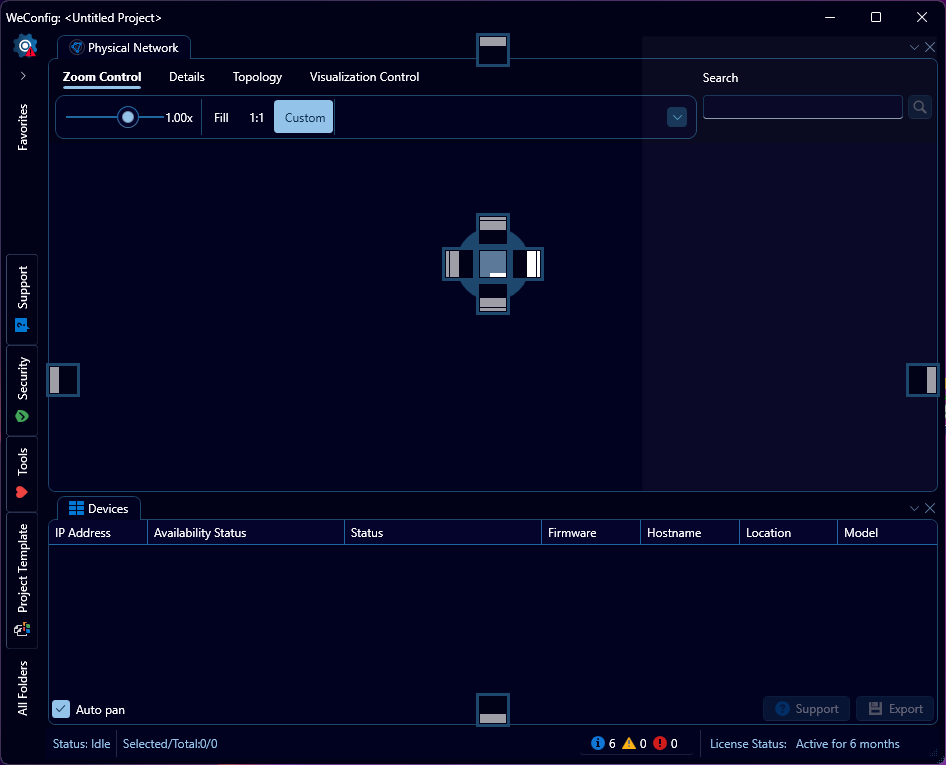Click the WeConfig gear logo icon
The width and height of the screenshot is (946, 765).
click(x=25, y=46)
